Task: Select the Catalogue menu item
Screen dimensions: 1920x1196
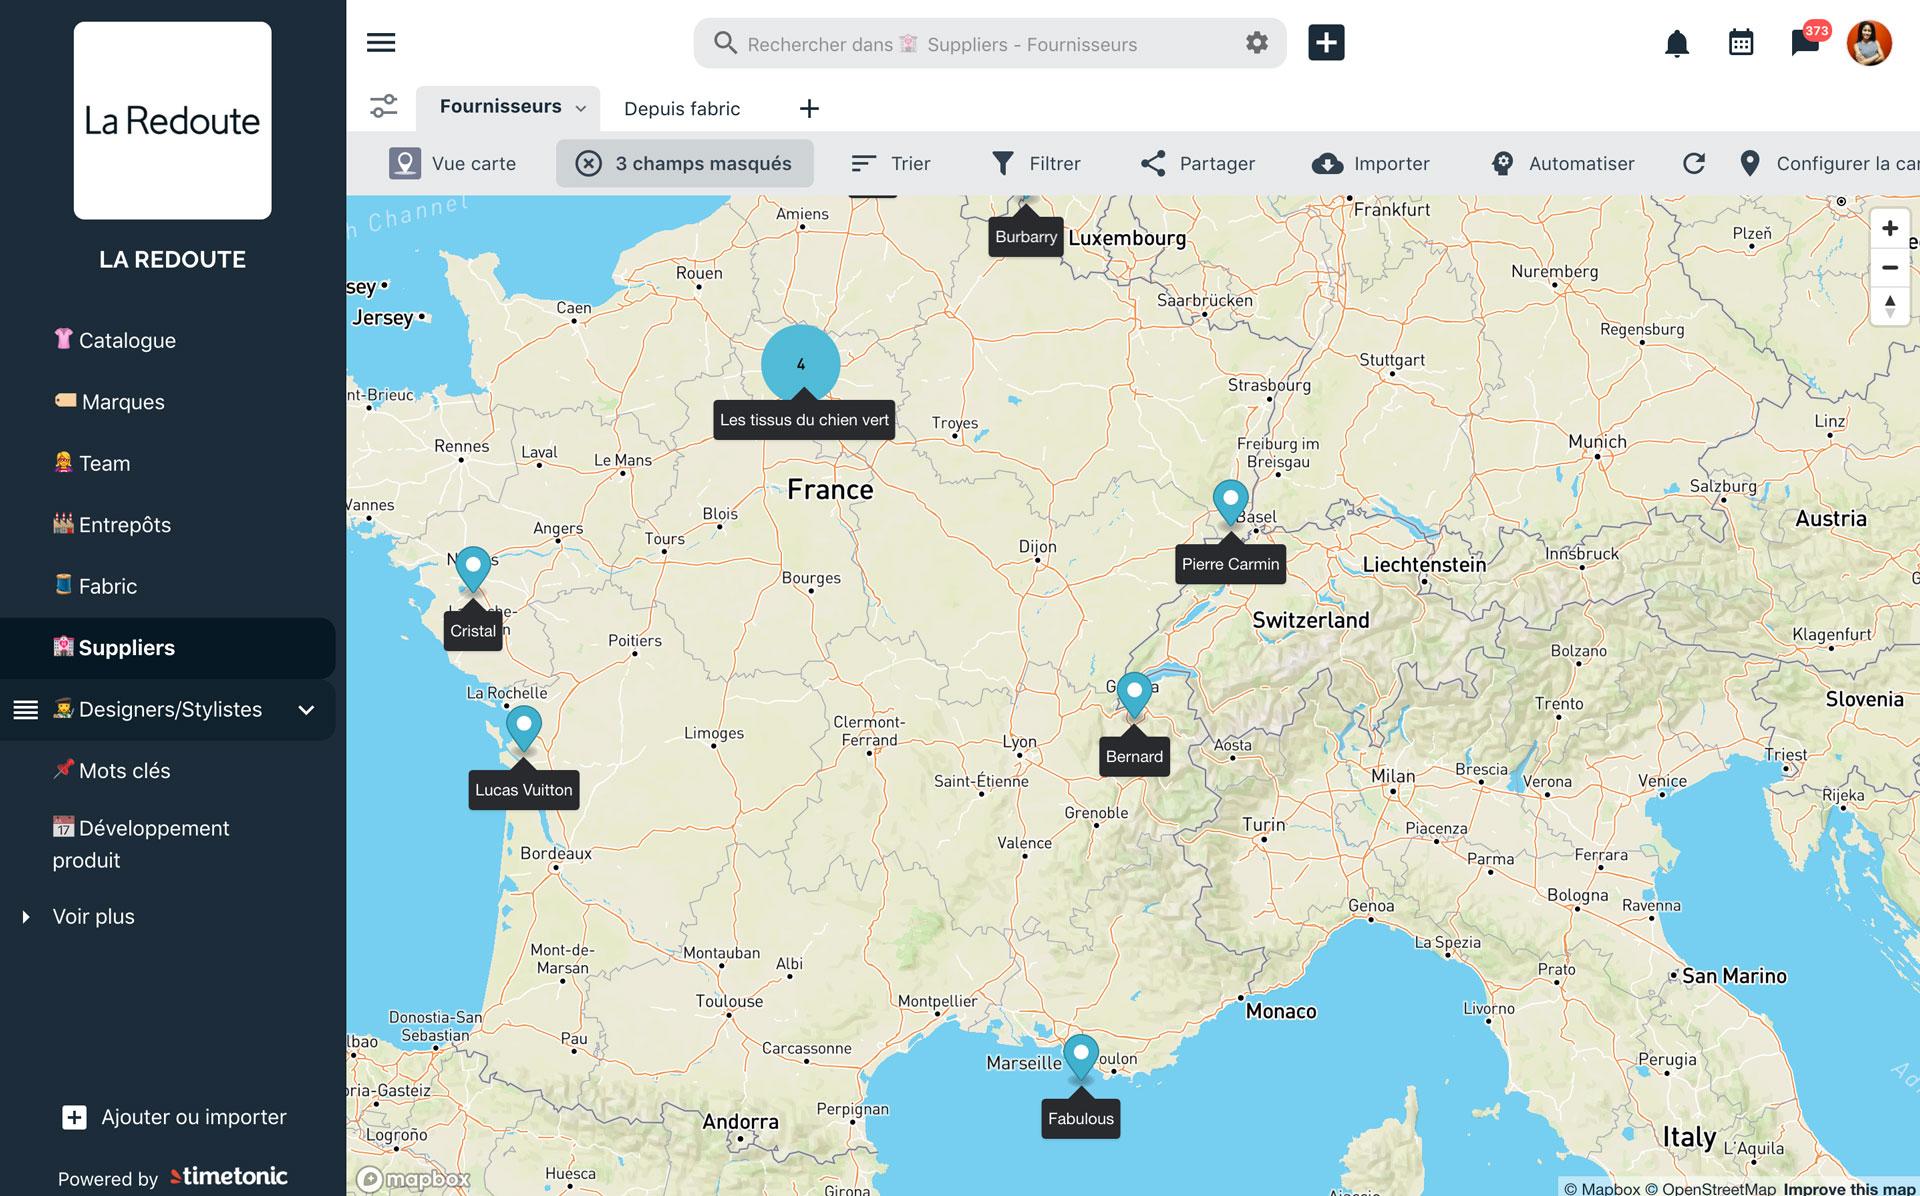Action: pyautogui.click(x=125, y=340)
